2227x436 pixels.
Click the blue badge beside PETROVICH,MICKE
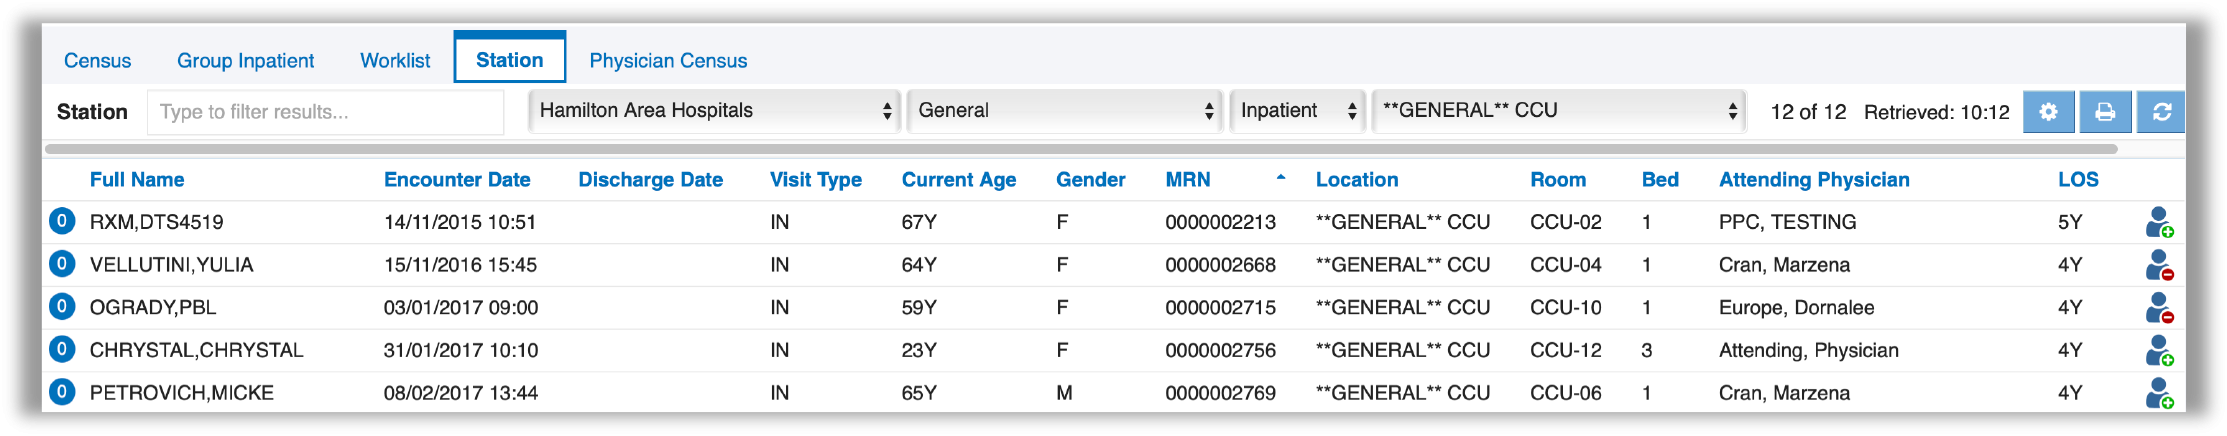click(62, 392)
